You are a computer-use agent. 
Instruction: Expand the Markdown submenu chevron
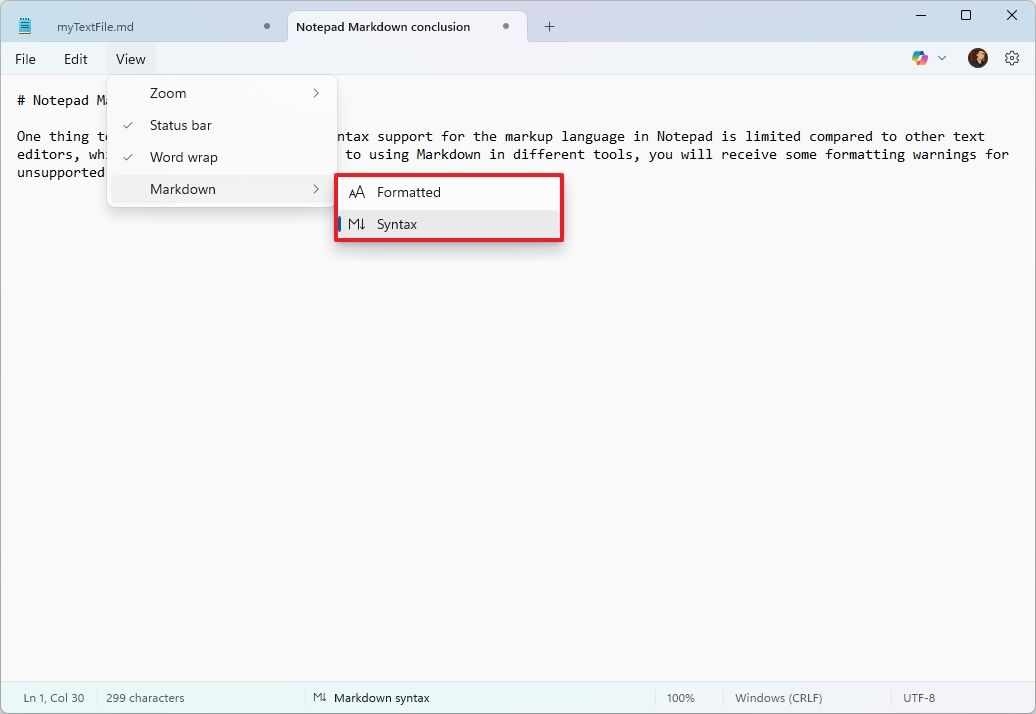pos(316,189)
